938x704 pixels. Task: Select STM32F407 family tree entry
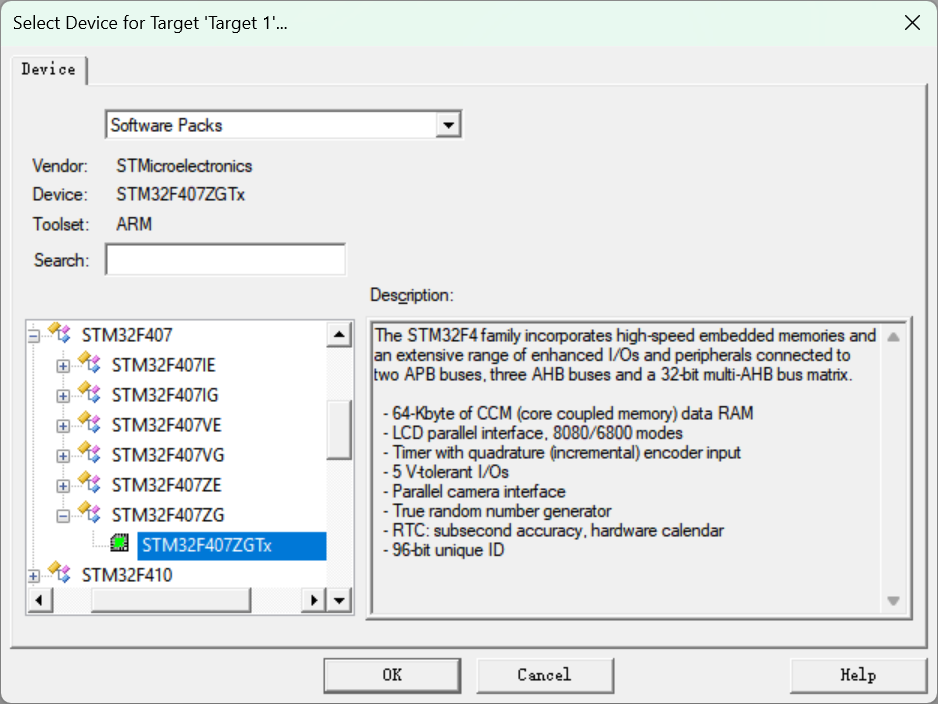(127, 335)
